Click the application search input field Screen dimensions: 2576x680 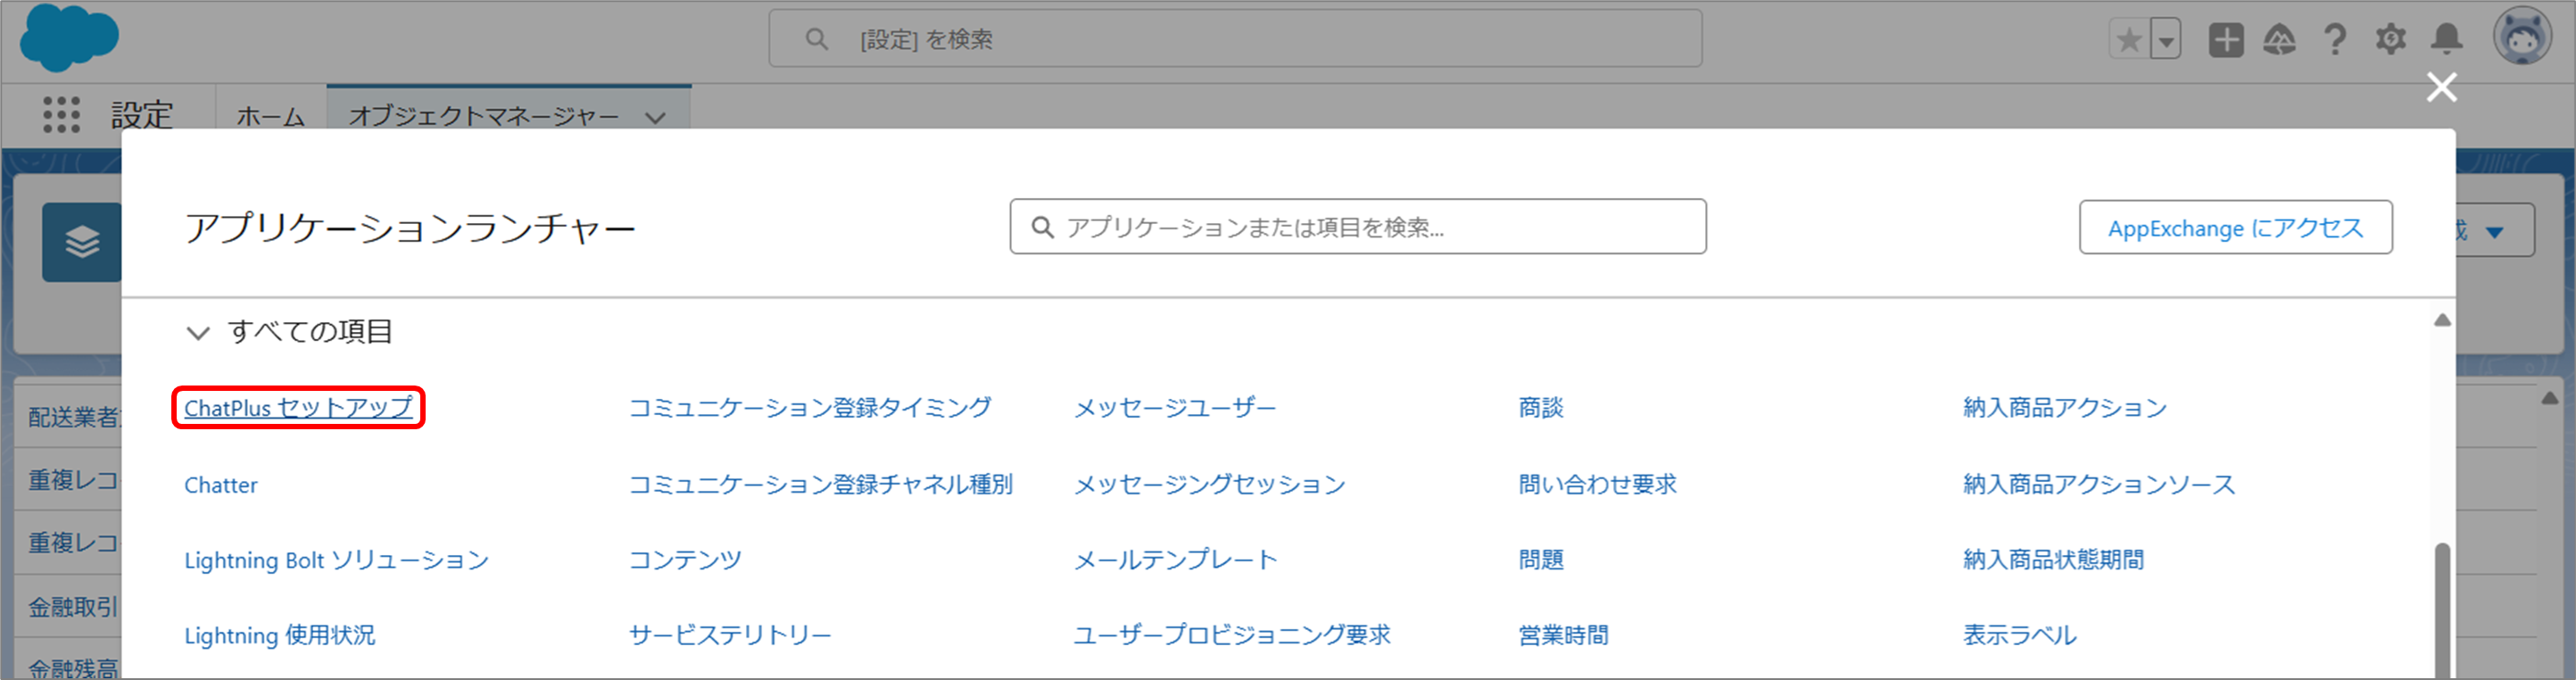pos(1357,227)
